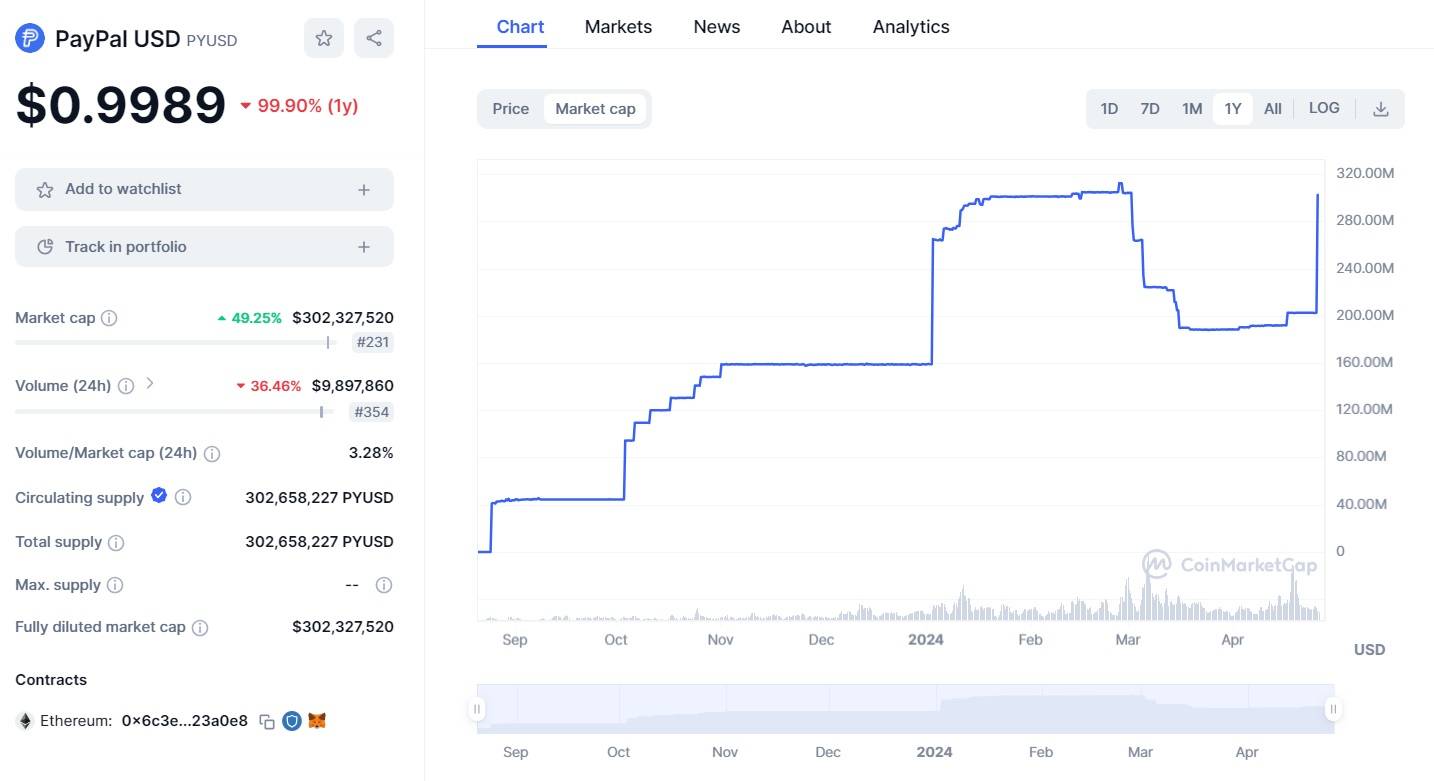Click market cap value $302,327,520
The width and height of the screenshot is (1434, 781).
pos(343,318)
